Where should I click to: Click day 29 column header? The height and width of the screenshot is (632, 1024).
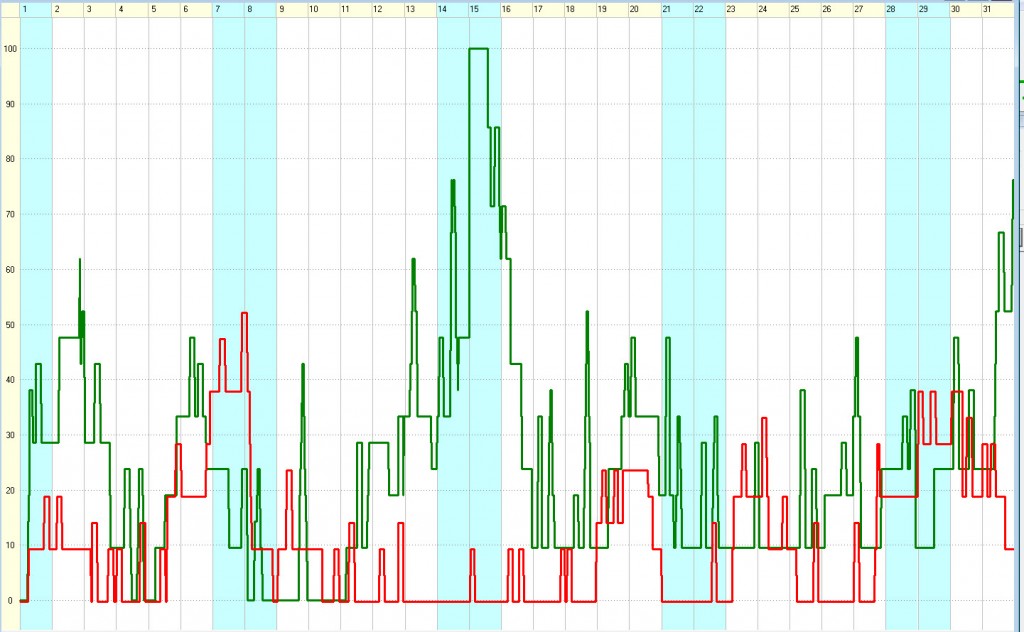pos(934,9)
